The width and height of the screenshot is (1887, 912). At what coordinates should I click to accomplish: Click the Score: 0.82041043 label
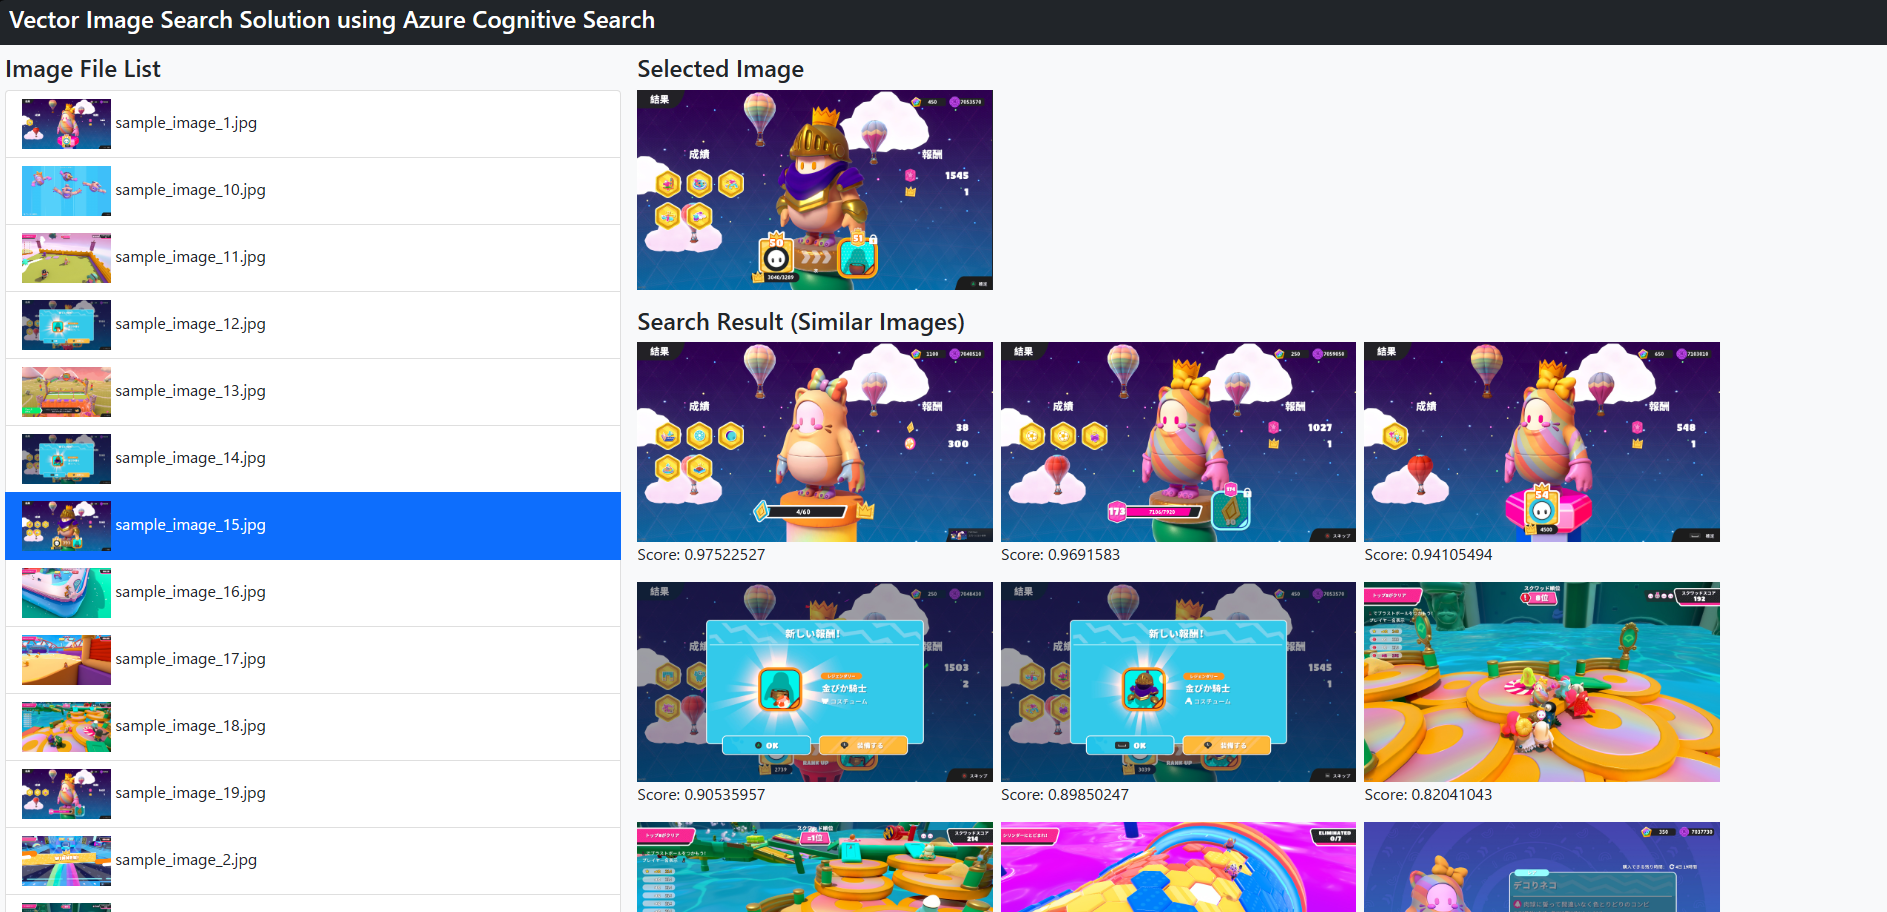[1428, 795]
